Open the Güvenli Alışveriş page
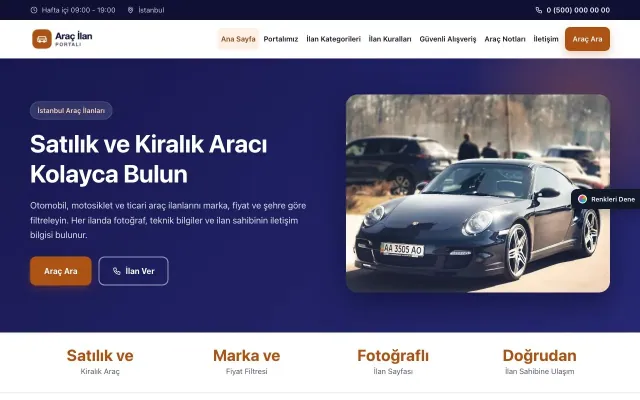 point(448,39)
